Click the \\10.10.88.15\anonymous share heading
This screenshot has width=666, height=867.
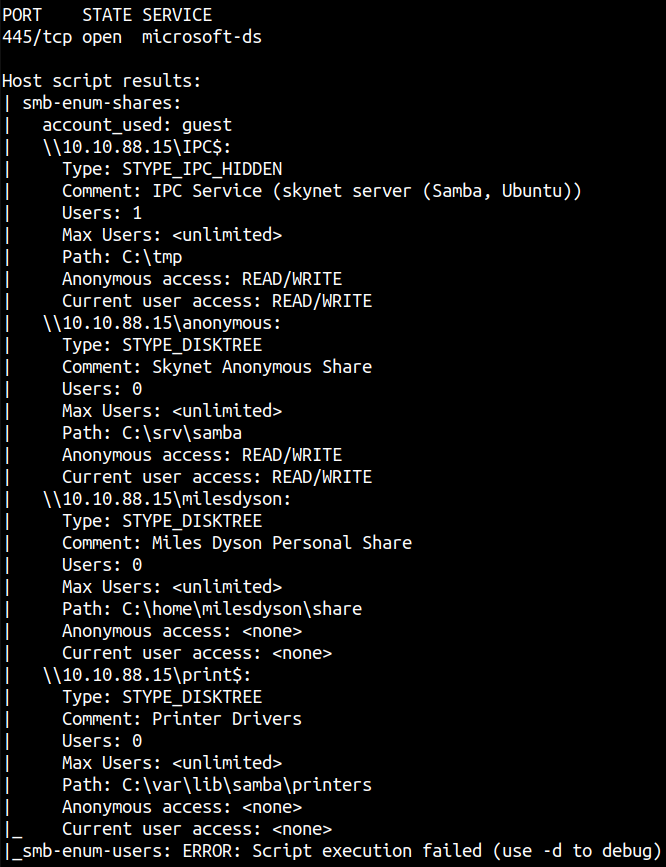click(x=161, y=323)
